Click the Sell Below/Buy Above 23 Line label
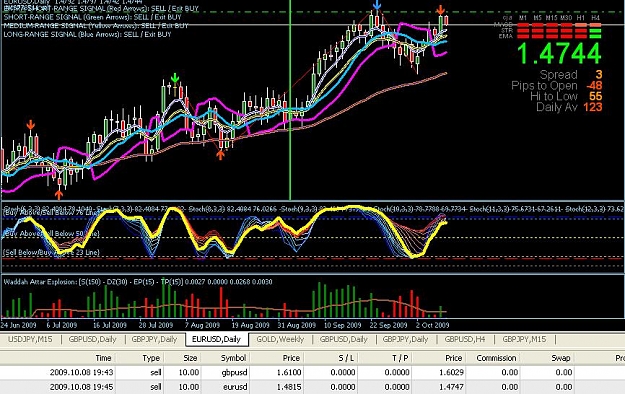 click(x=51, y=252)
